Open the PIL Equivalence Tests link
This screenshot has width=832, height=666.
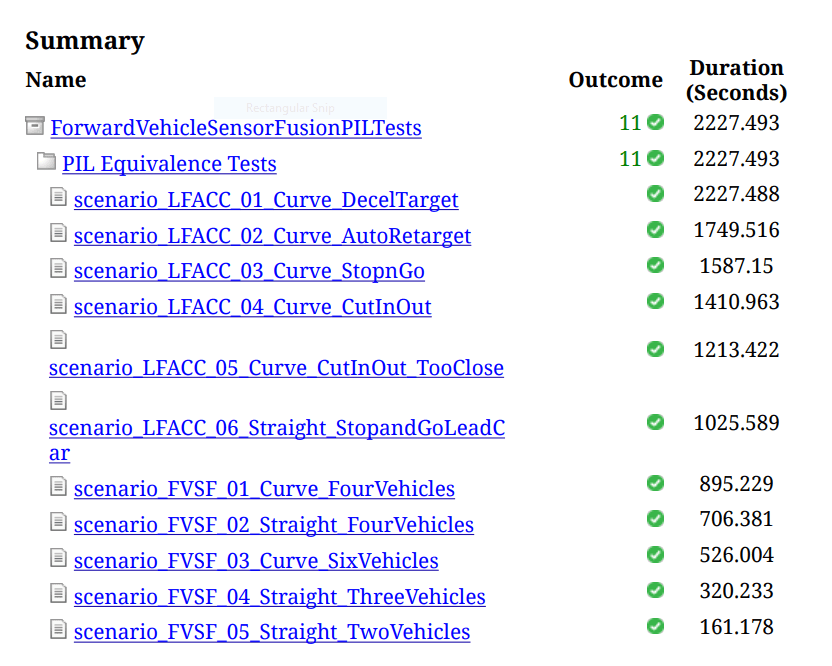click(x=169, y=164)
